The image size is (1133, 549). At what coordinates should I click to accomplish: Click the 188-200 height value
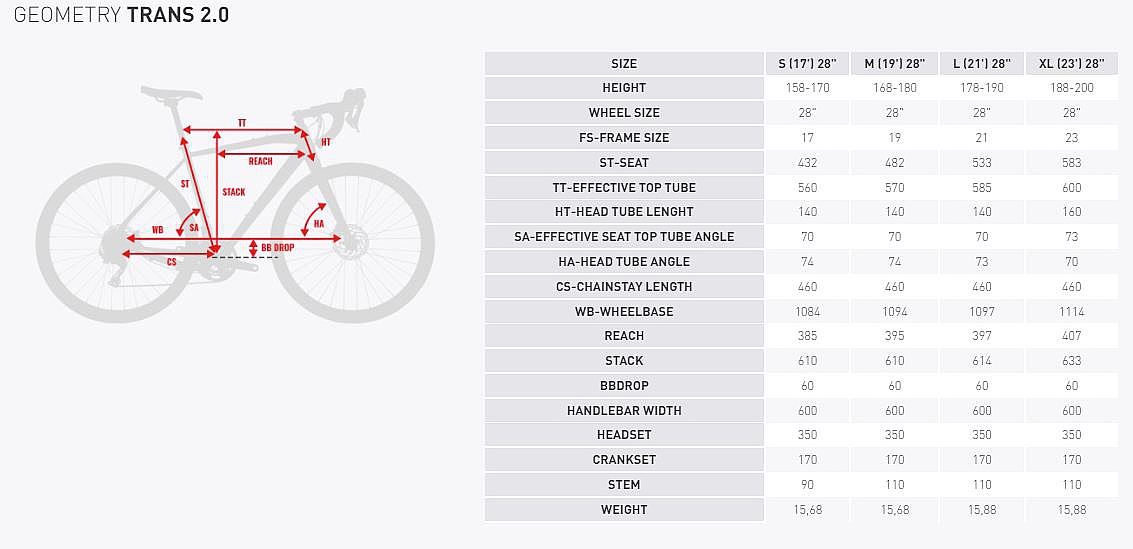click(x=1072, y=88)
